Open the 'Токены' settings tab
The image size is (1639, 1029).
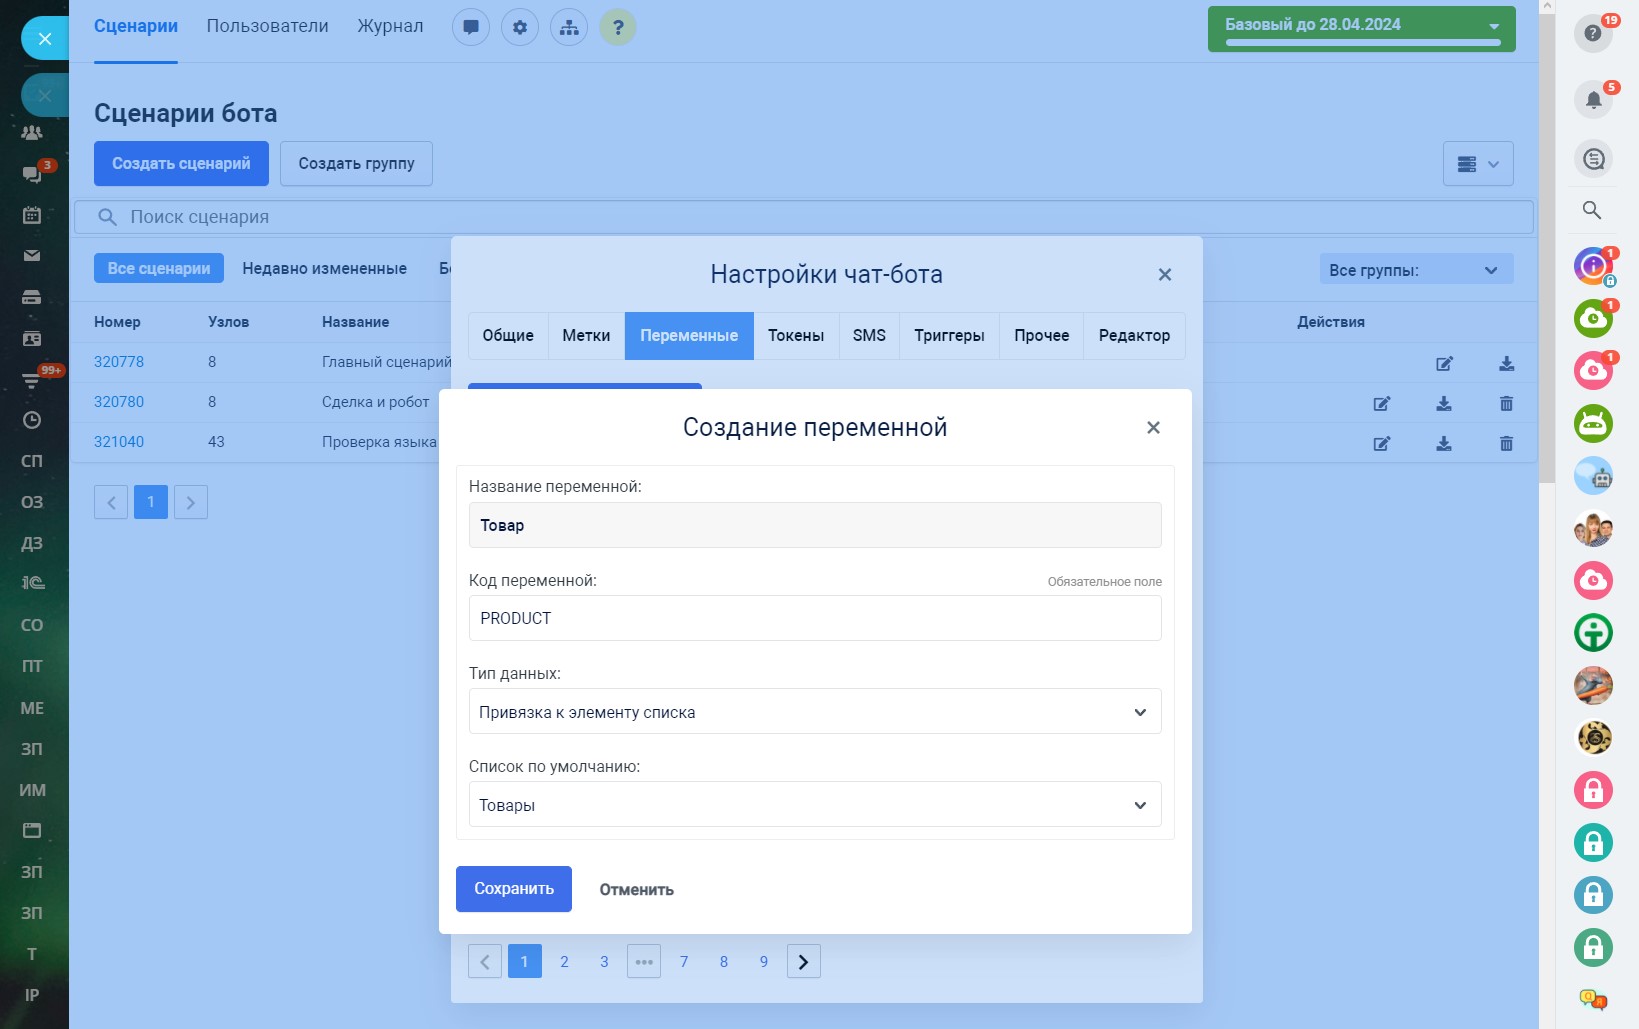click(x=795, y=336)
